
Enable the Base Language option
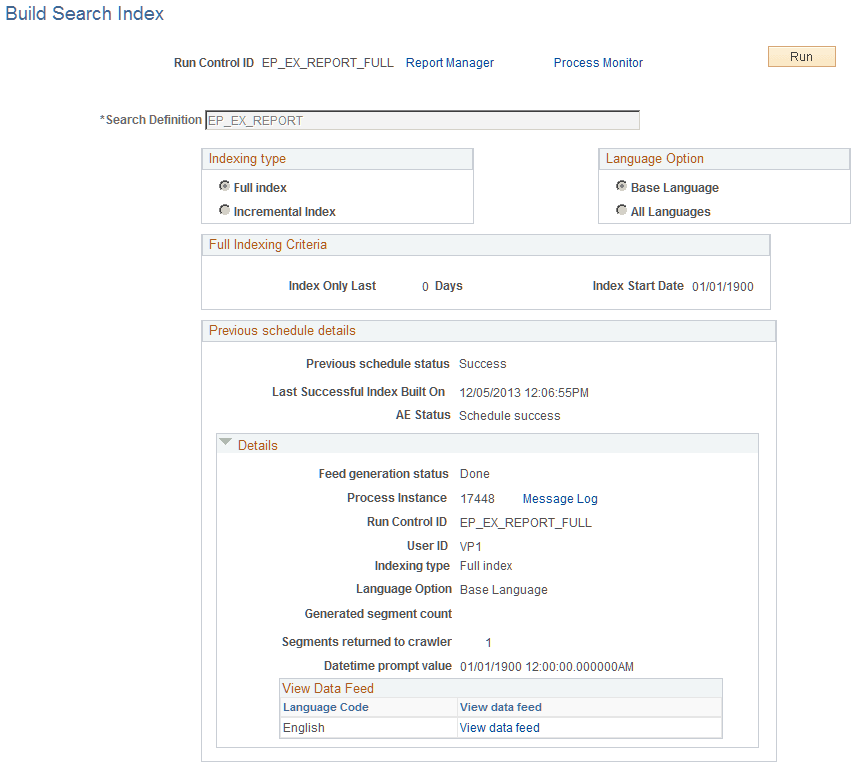tap(621, 187)
